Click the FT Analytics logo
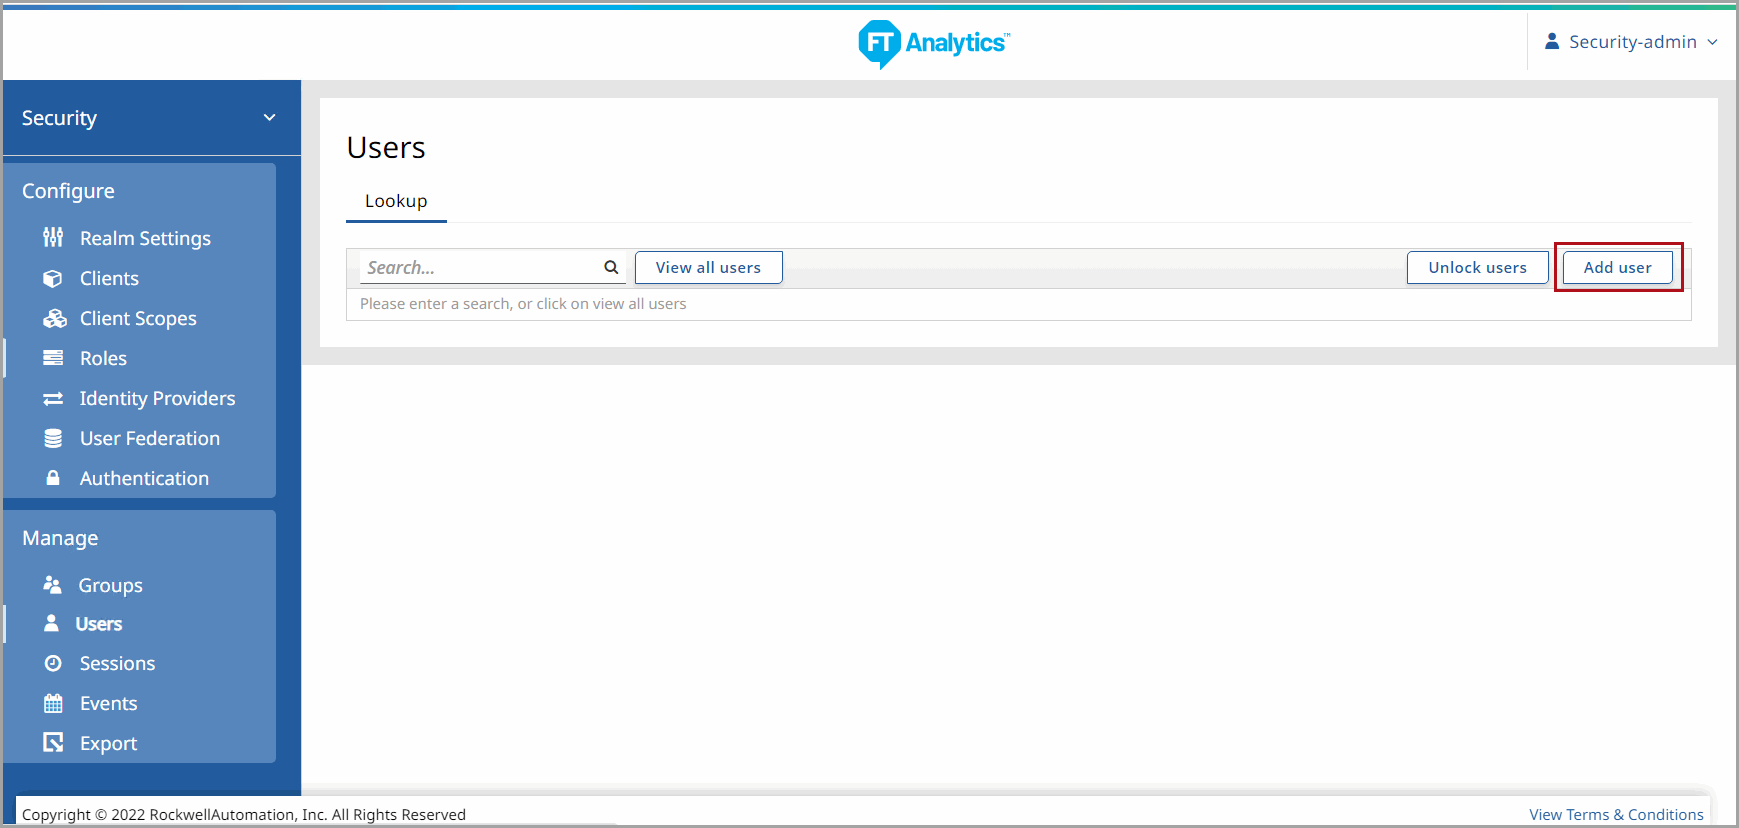The image size is (1739, 828). (x=933, y=43)
